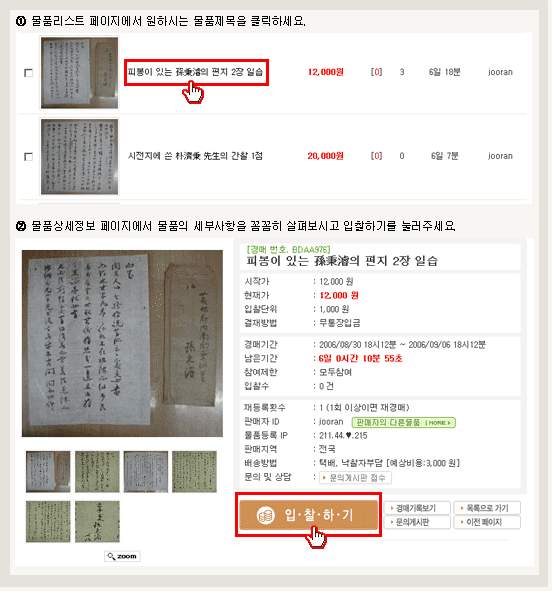Click 목록으로 가기 button

[x=487, y=508]
